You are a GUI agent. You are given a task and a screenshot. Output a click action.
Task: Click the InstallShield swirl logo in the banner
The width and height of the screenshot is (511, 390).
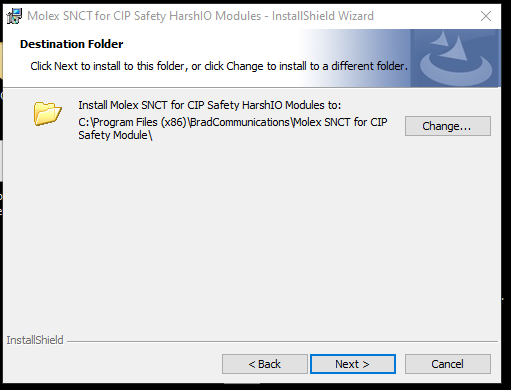click(x=456, y=58)
